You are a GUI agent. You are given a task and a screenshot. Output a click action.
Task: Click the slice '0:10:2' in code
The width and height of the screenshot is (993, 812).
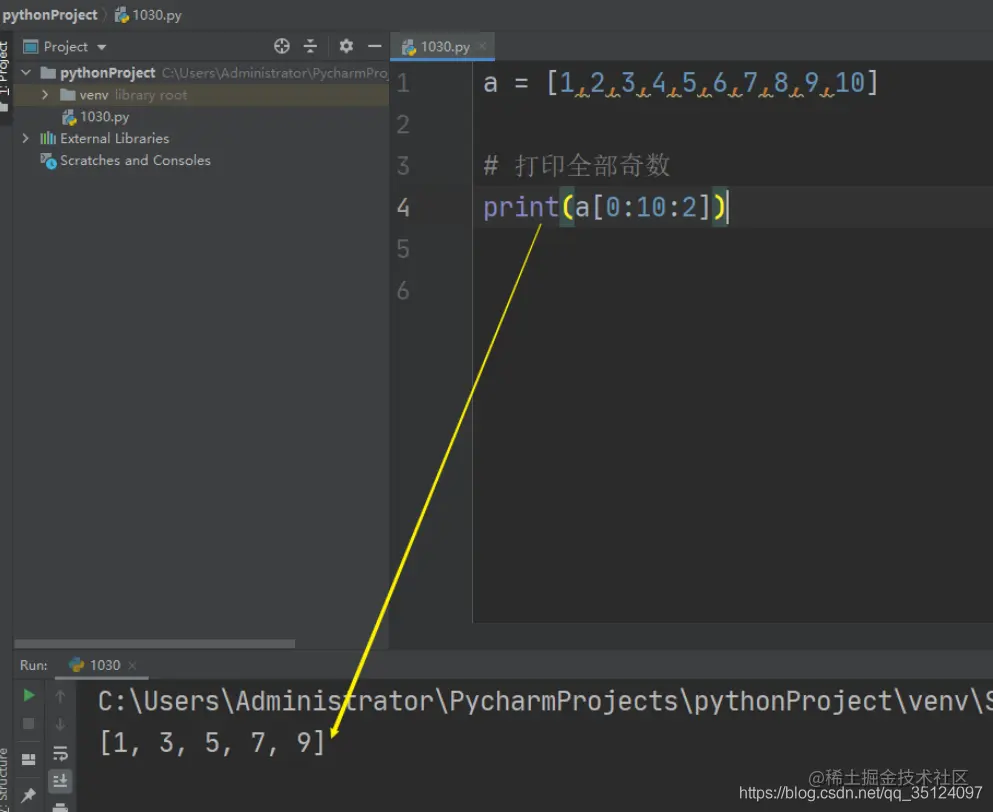coord(651,208)
